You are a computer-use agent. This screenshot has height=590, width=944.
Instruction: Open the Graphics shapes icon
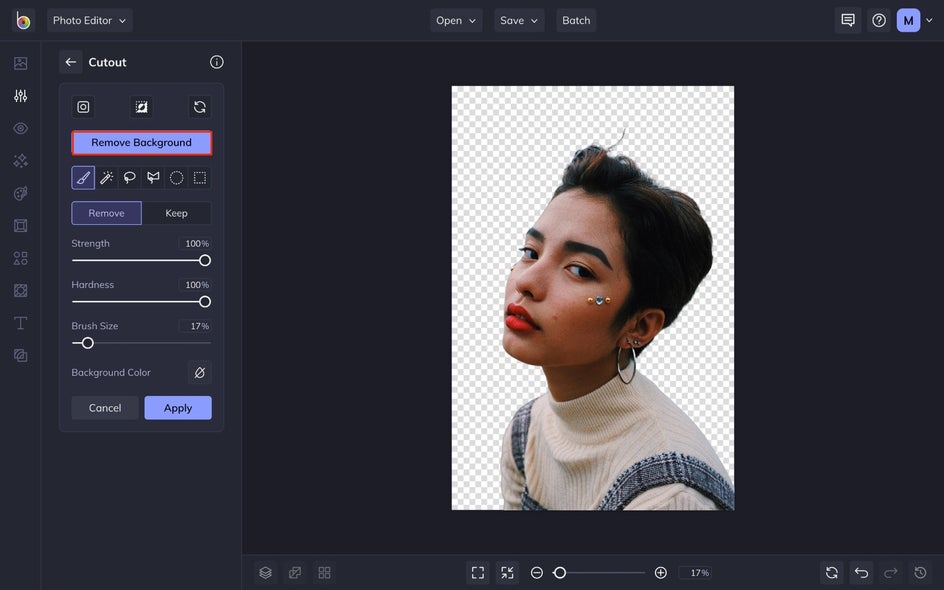[20, 258]
